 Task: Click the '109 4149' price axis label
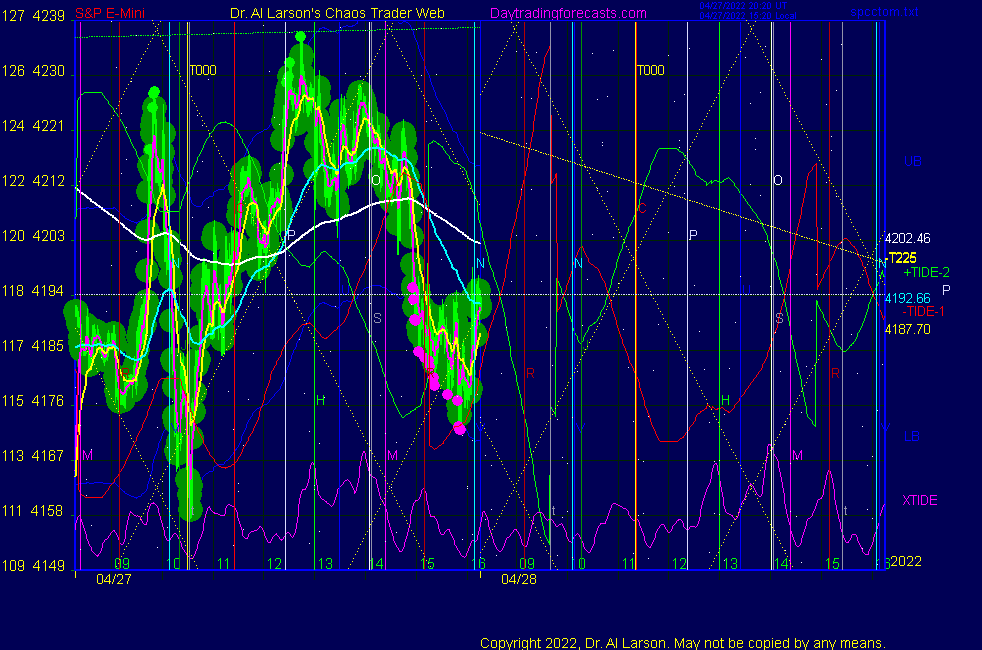[33, 566]
